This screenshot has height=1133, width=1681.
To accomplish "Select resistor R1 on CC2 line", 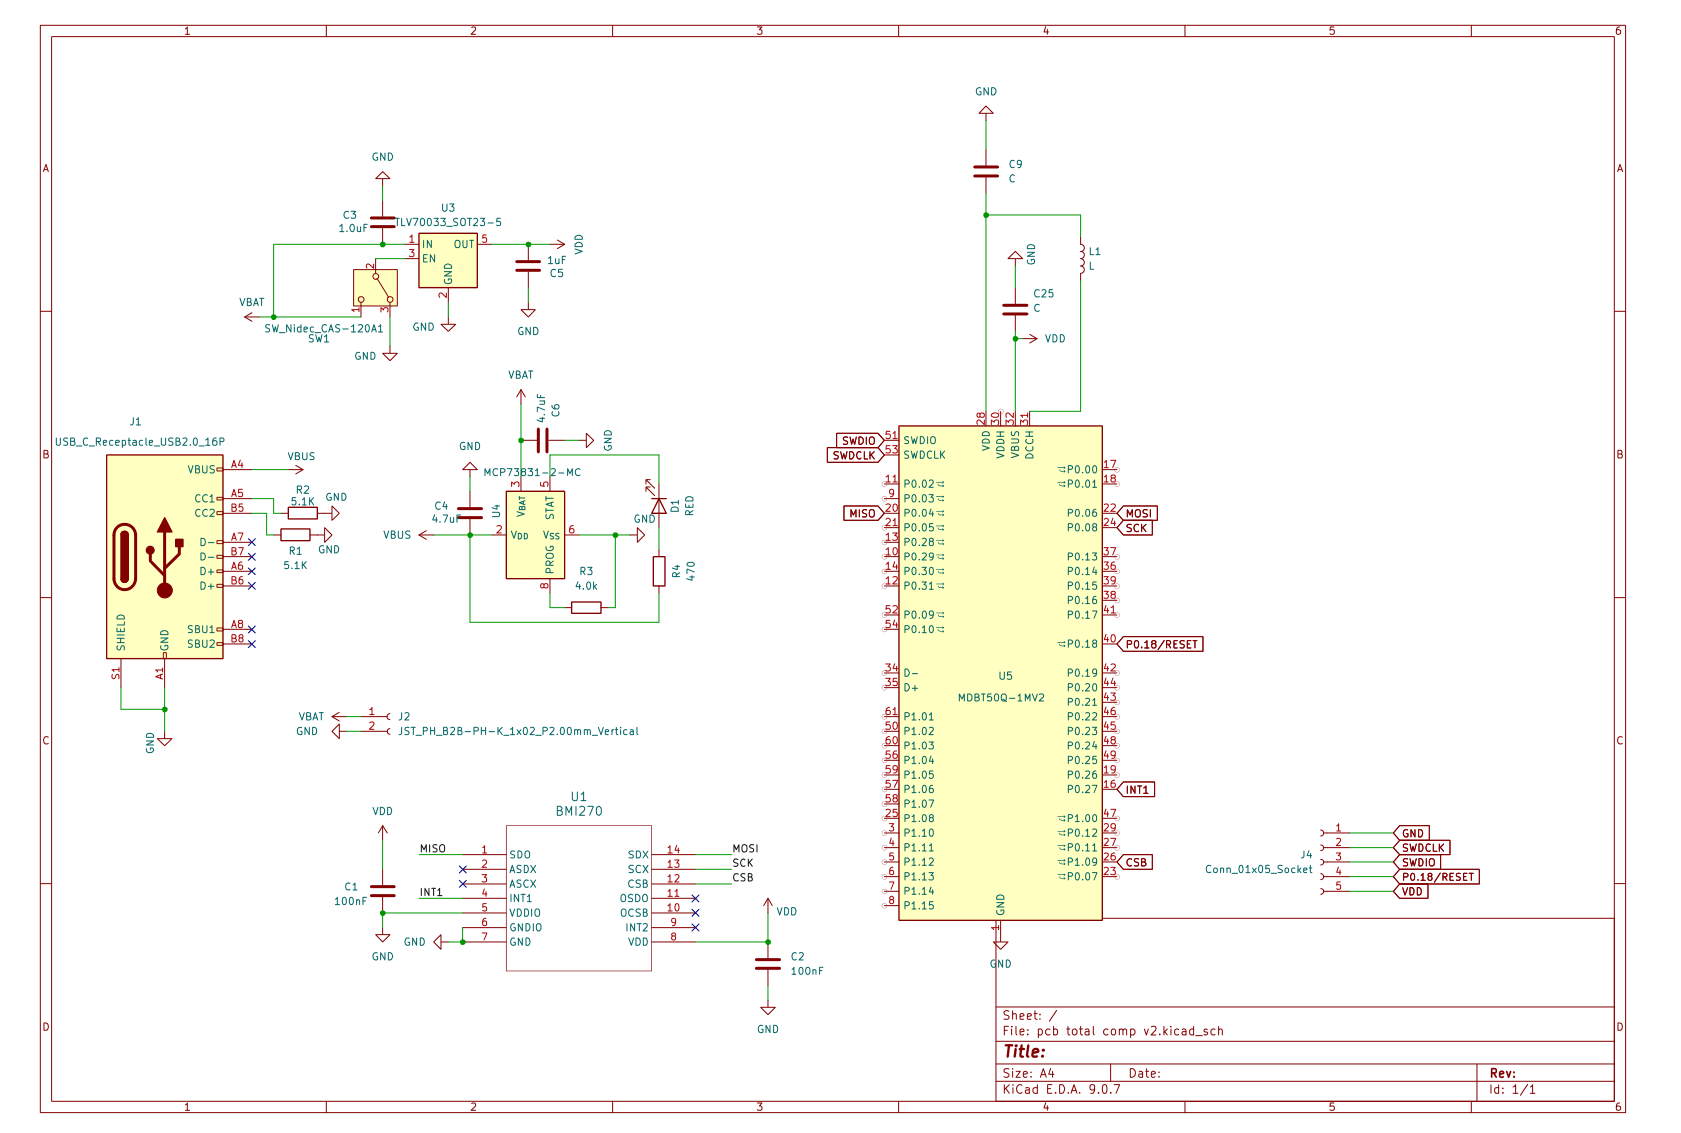I will point(296,535).
